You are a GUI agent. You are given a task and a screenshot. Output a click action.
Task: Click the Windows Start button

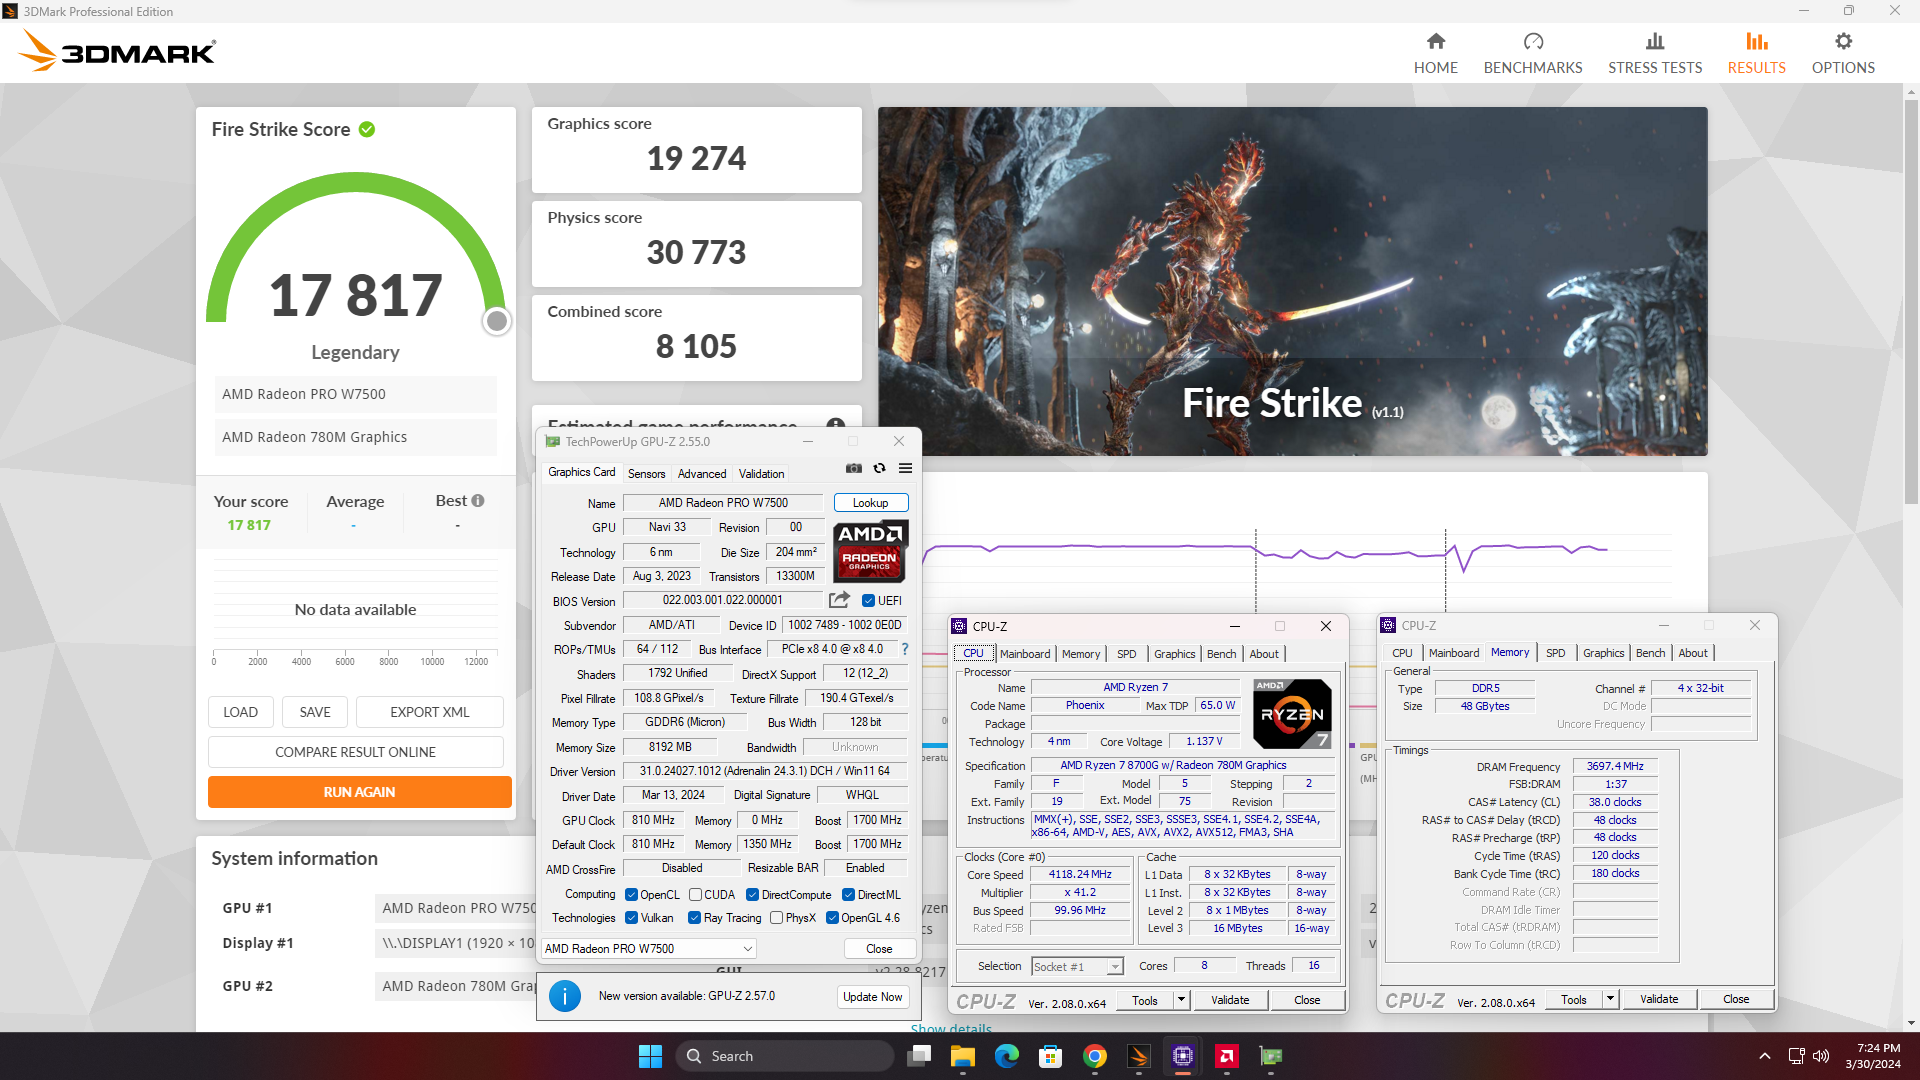(x=650, y=1056)
